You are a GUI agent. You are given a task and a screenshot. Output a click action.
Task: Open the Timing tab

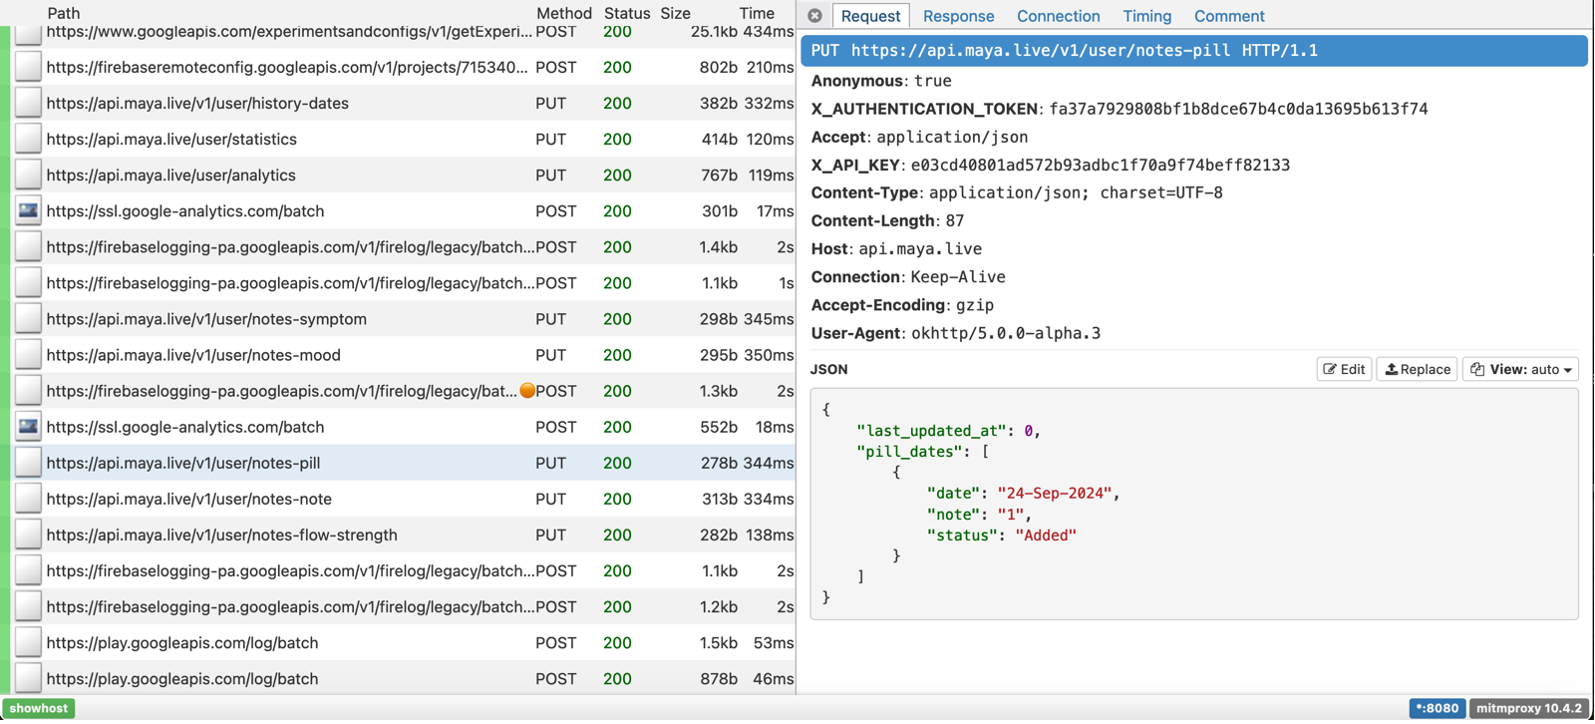point(1146,16)
